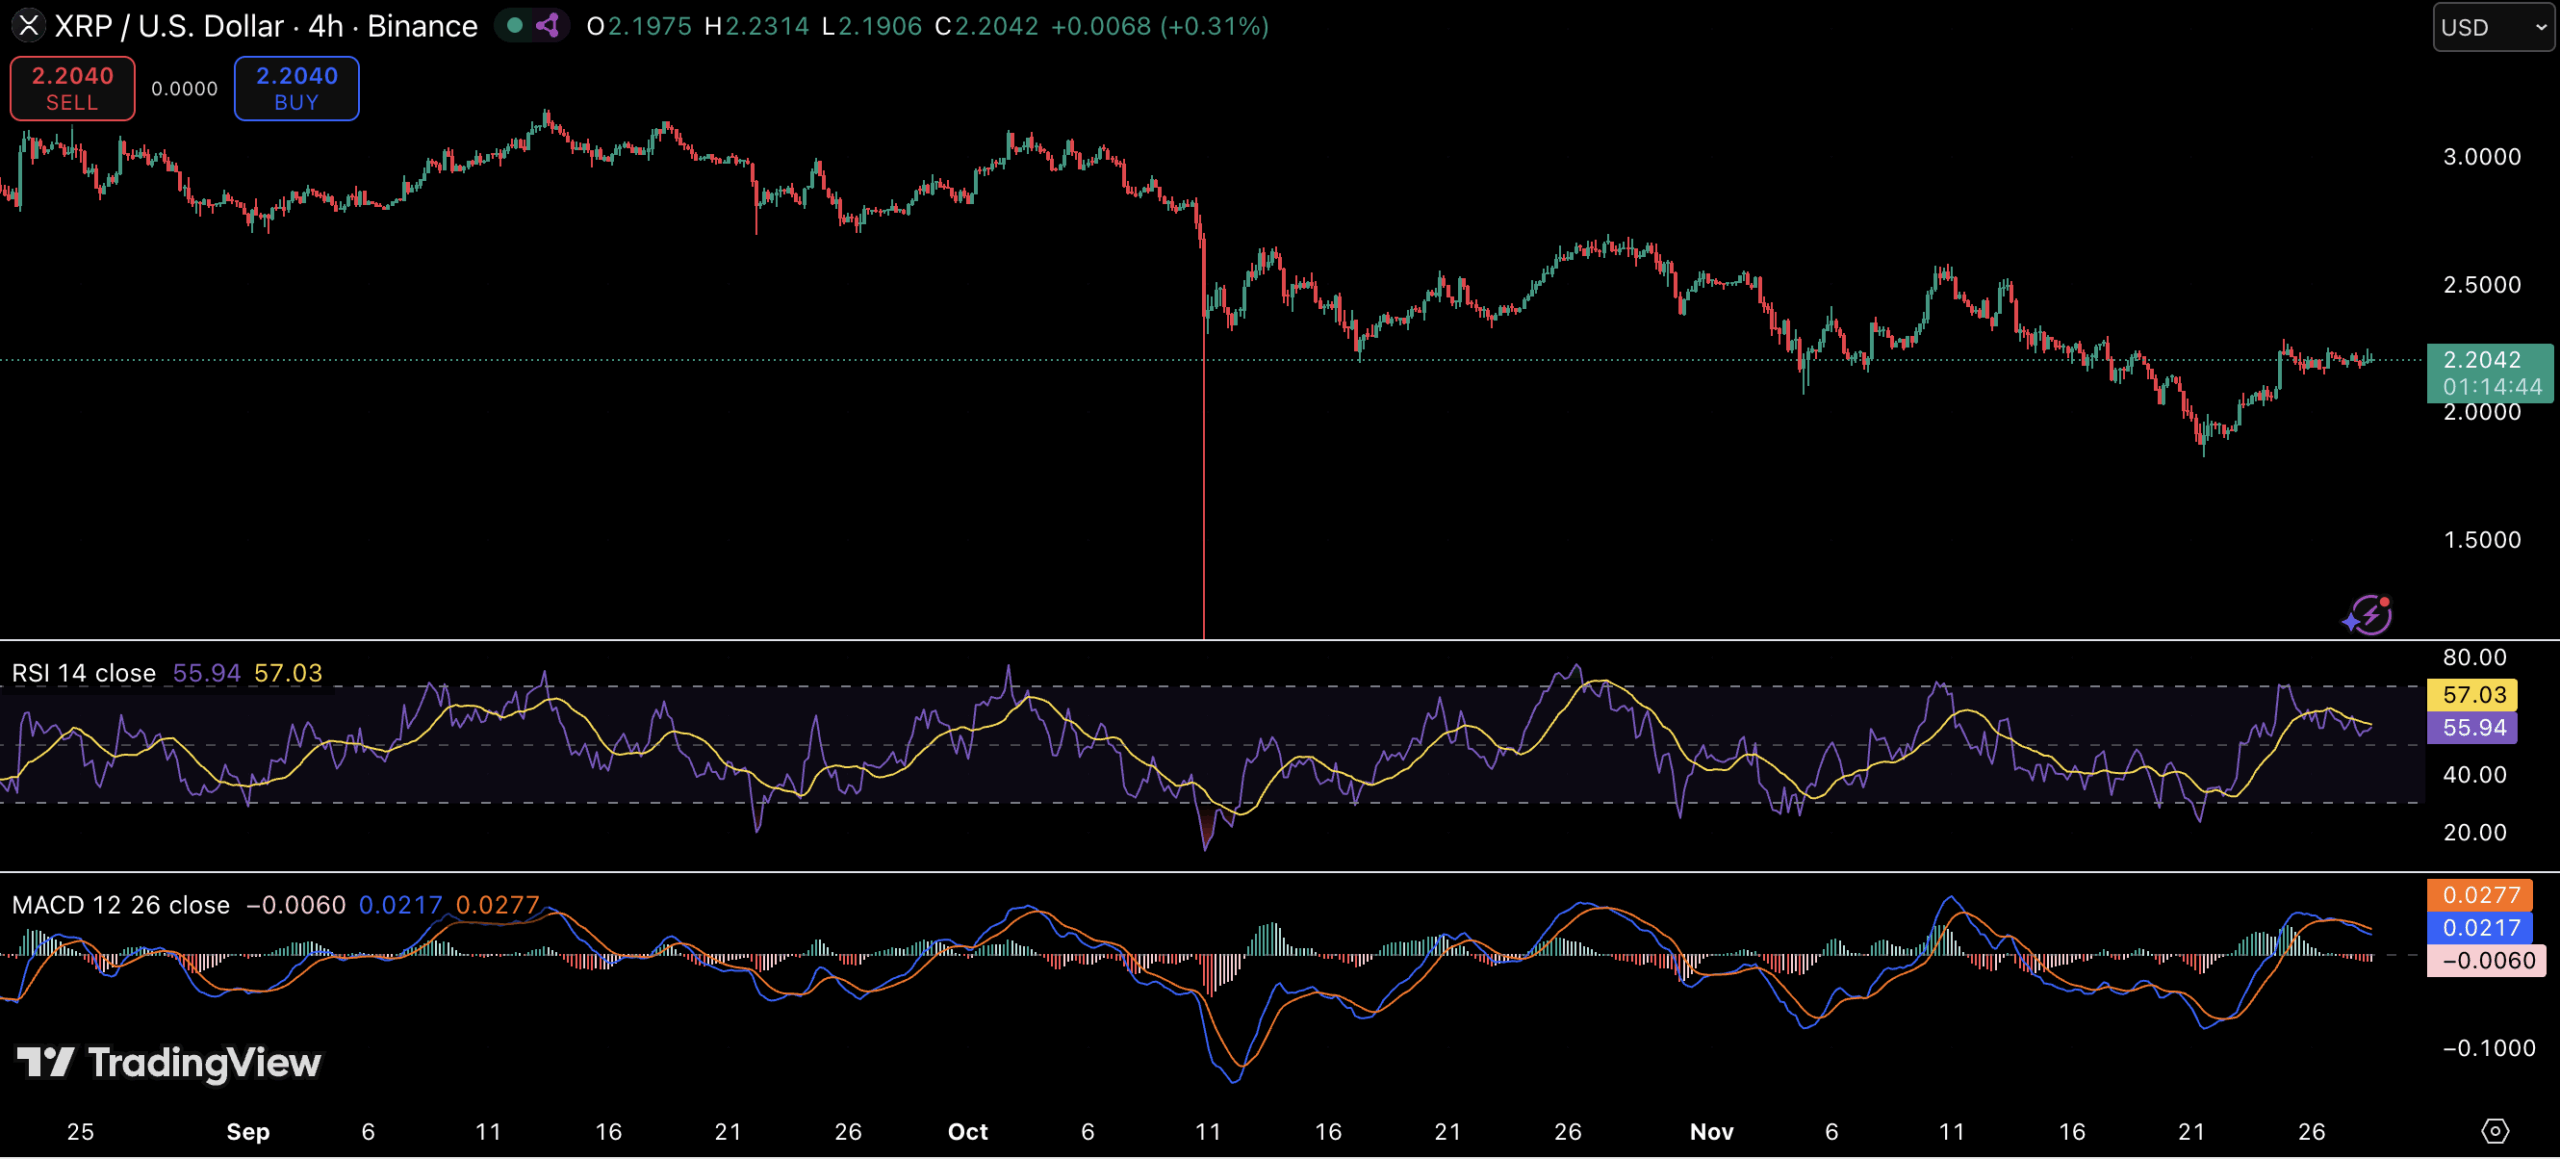The height and width of the screenshot is (1159, 2560).
Task: Open the USD currency dropdown
Action: tap(2492, 27)
